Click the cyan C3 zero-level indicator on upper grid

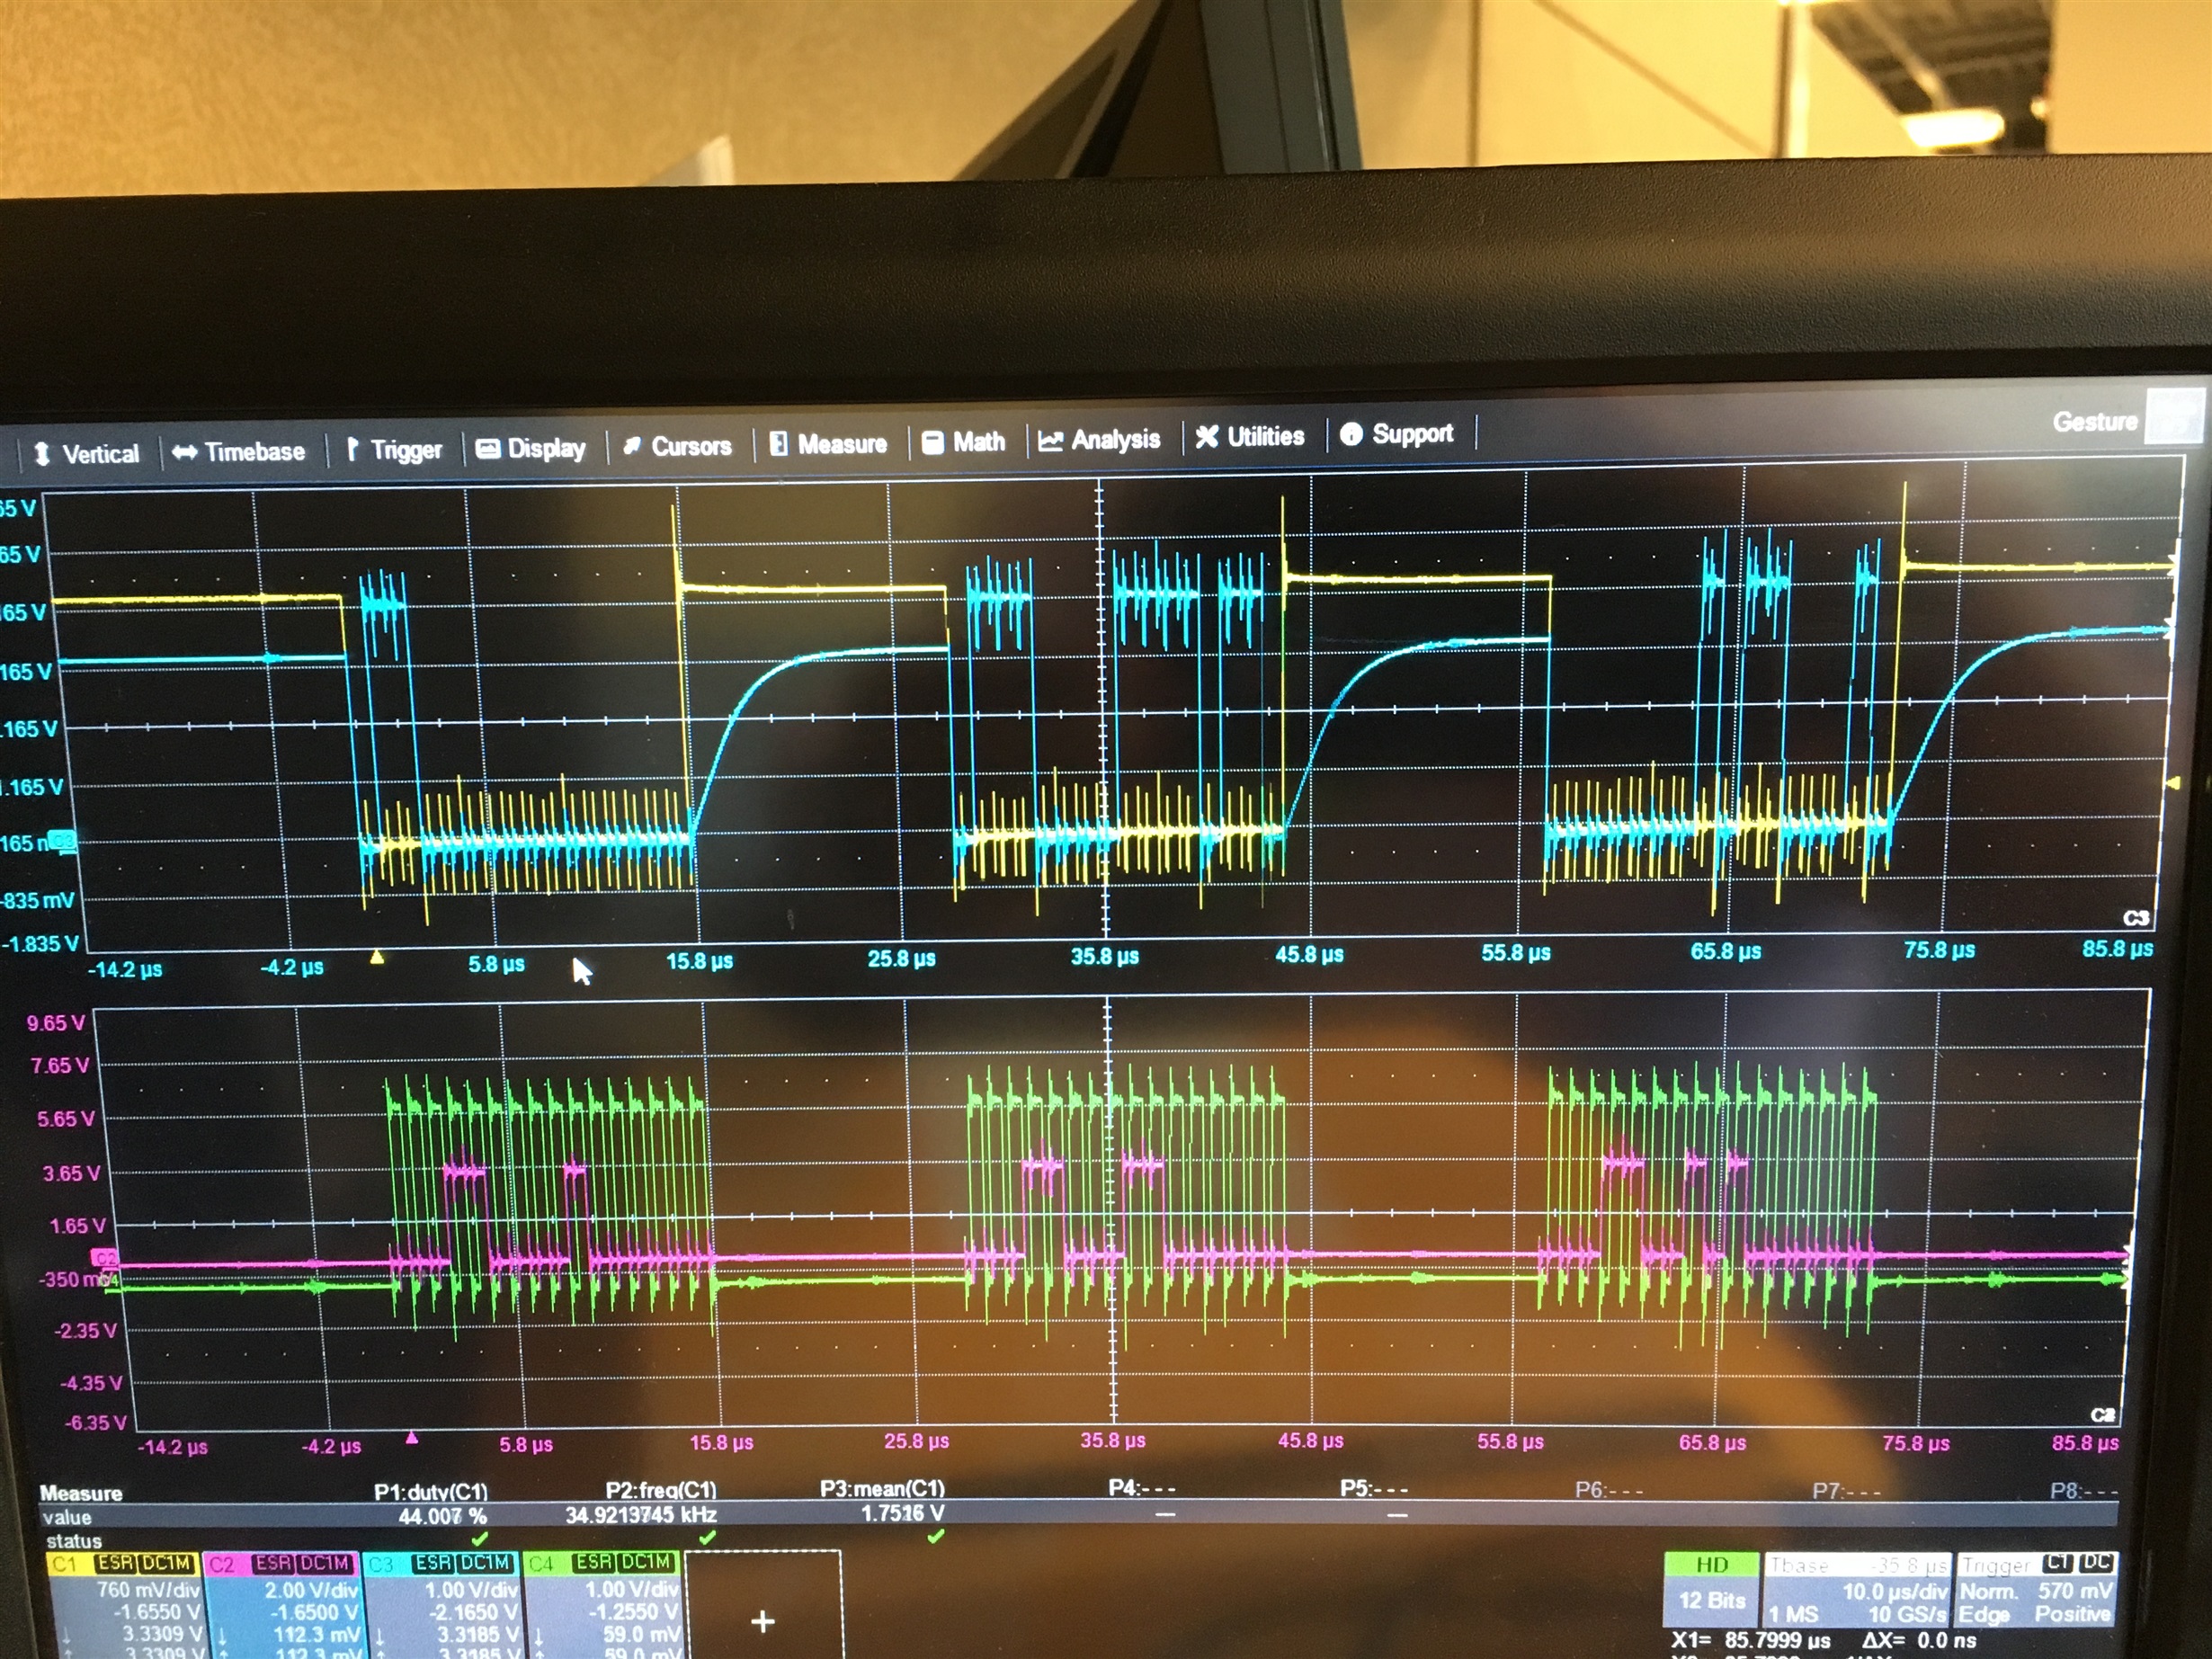(x=62, y=842)
